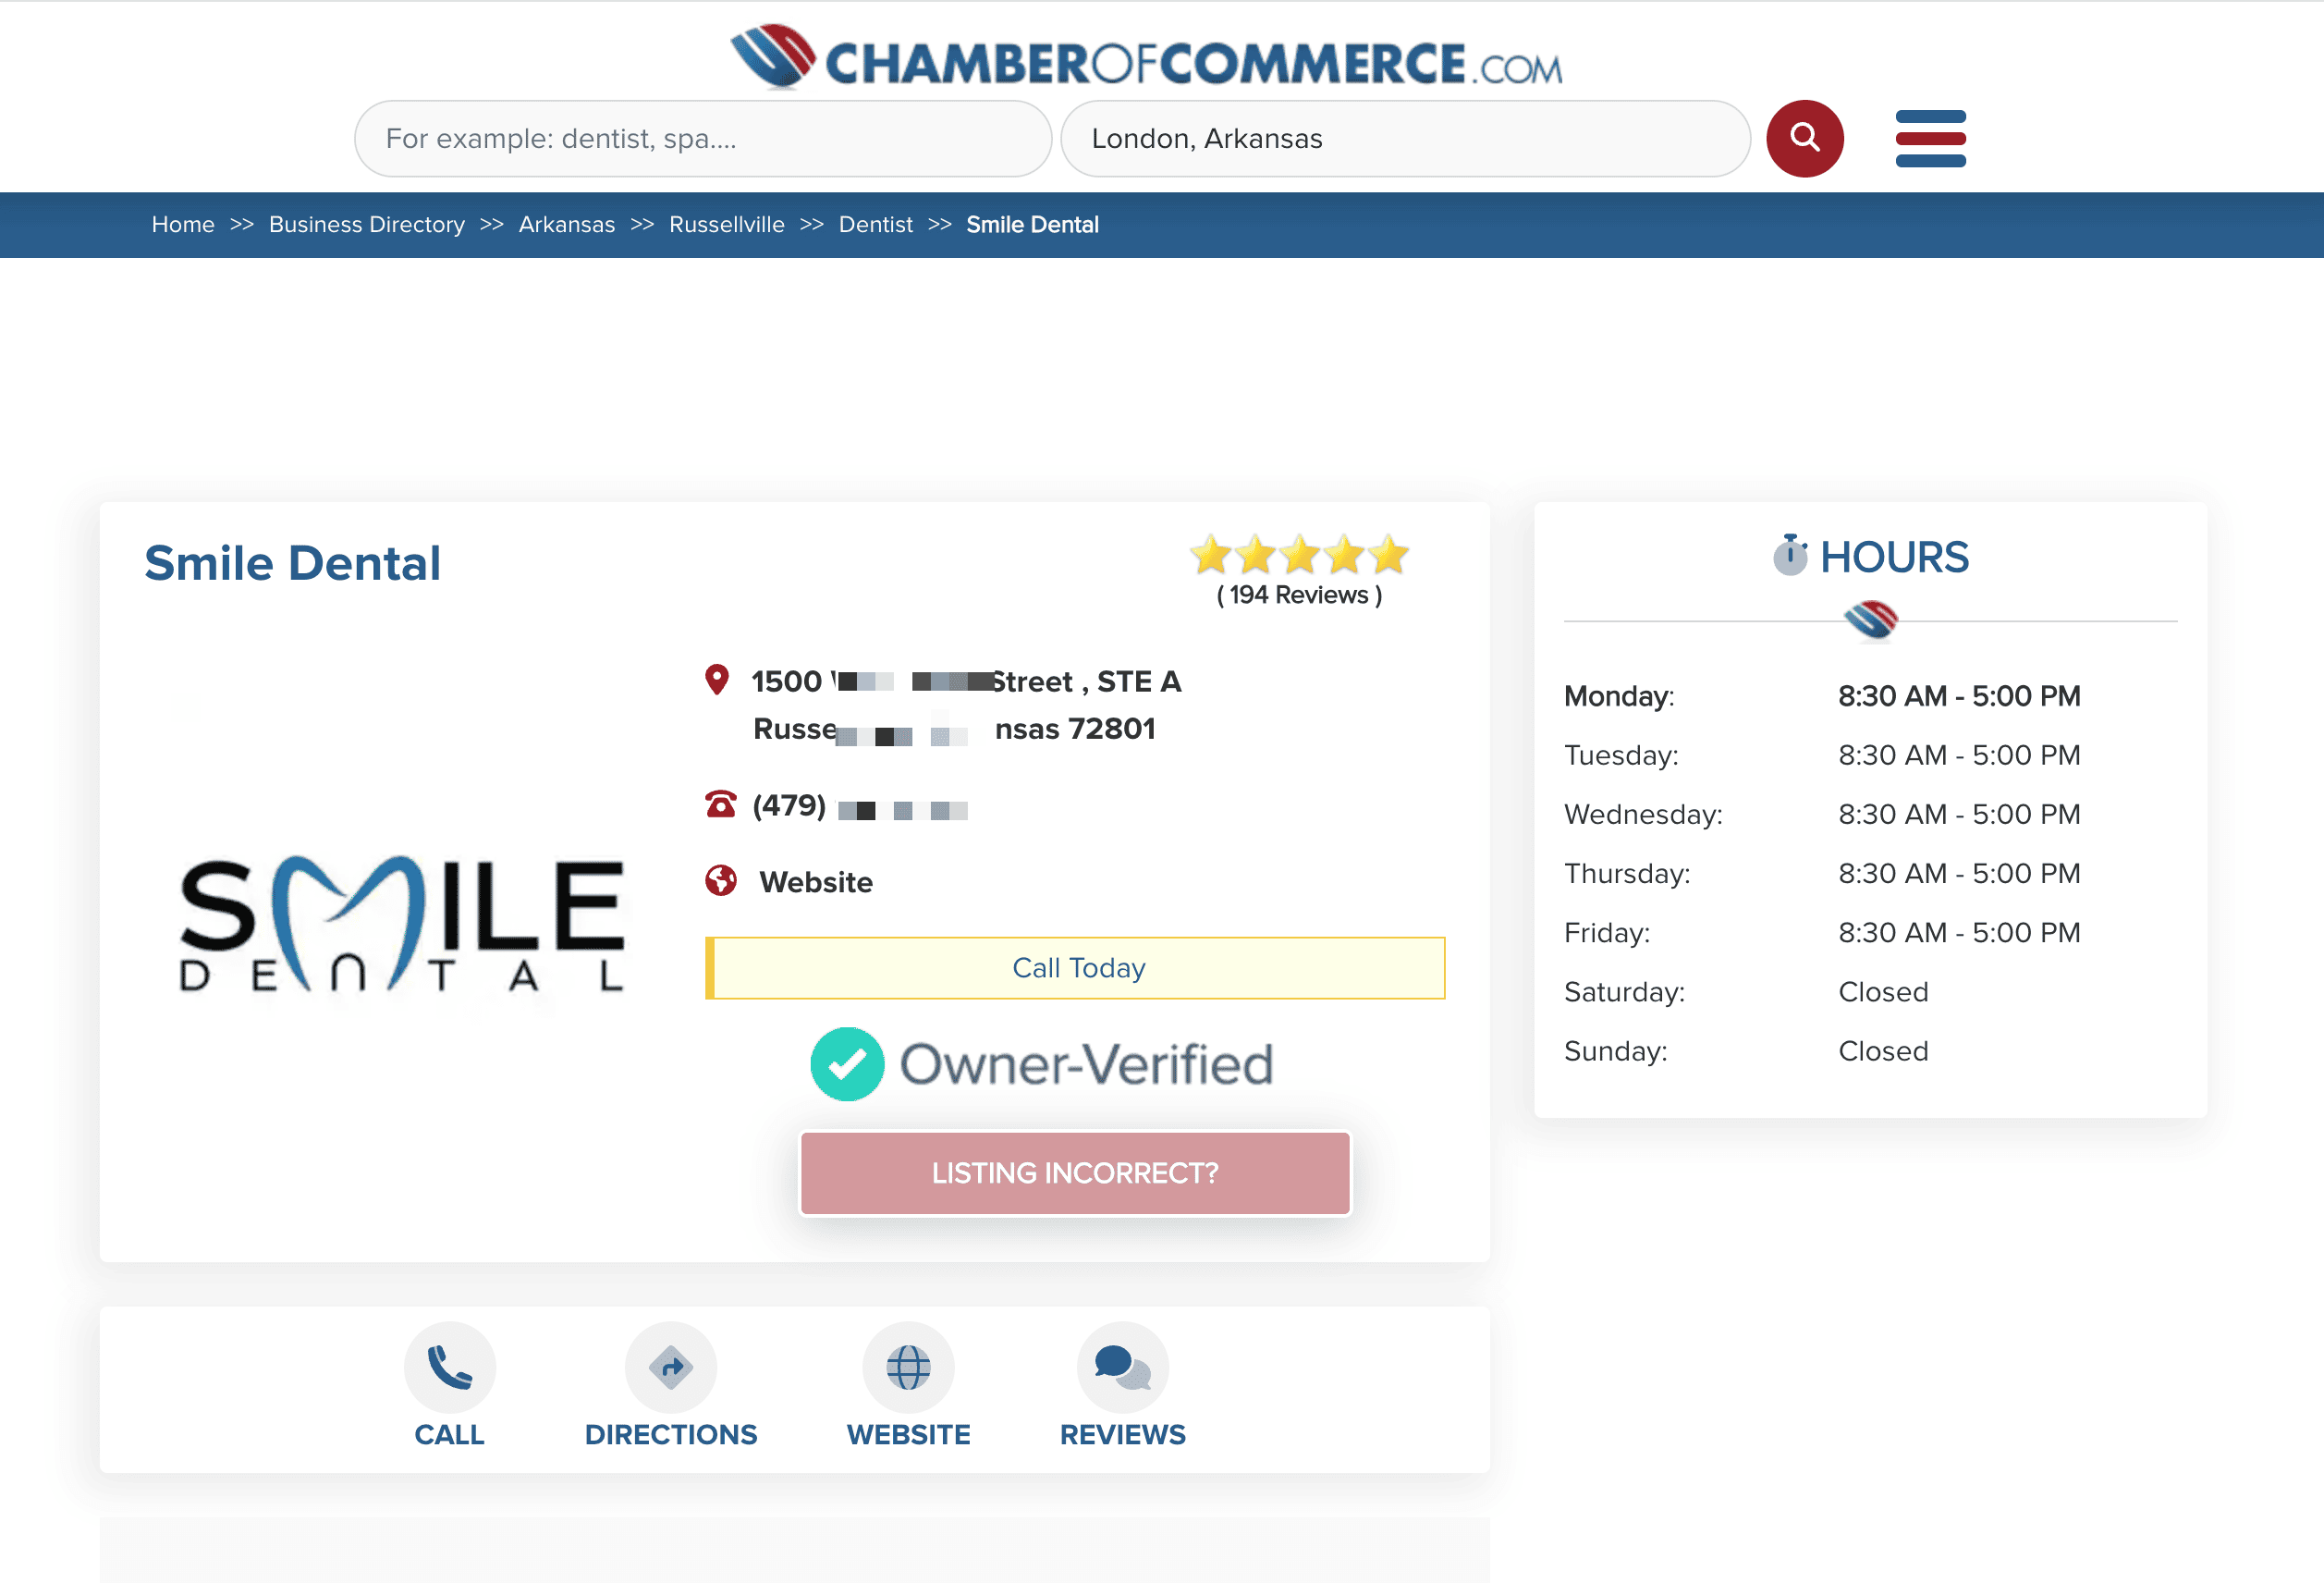Go to Business Directory breadcrumb
2324x1583 pixels.
coord(366,224)
